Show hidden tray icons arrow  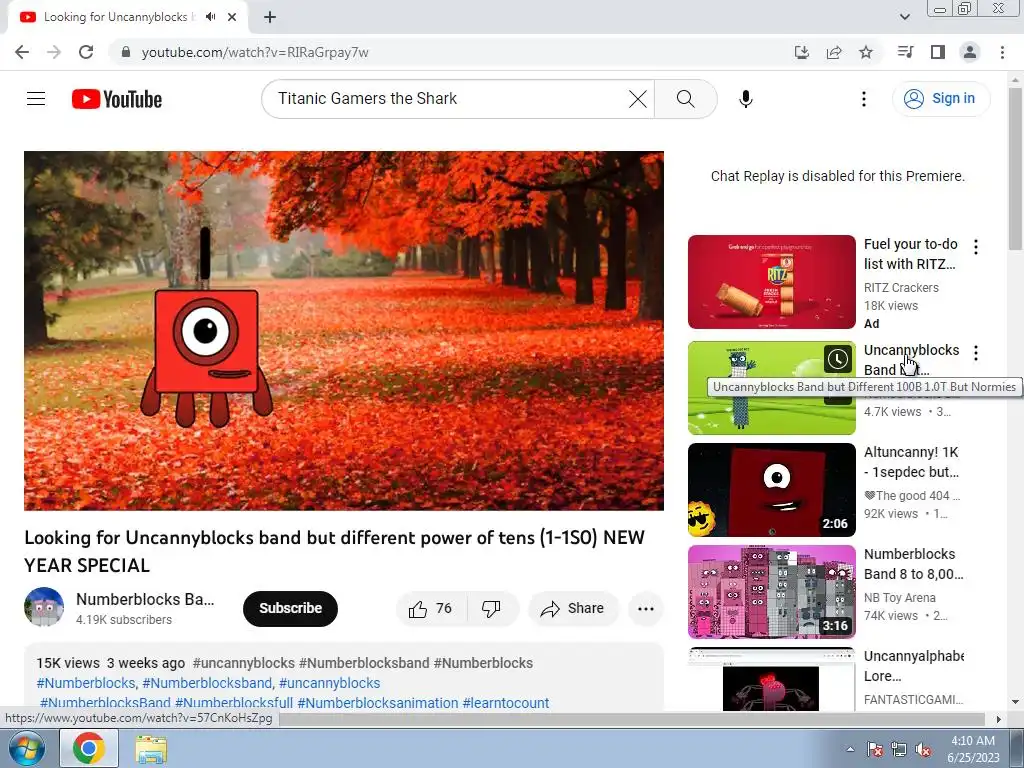tap(850, 749)
